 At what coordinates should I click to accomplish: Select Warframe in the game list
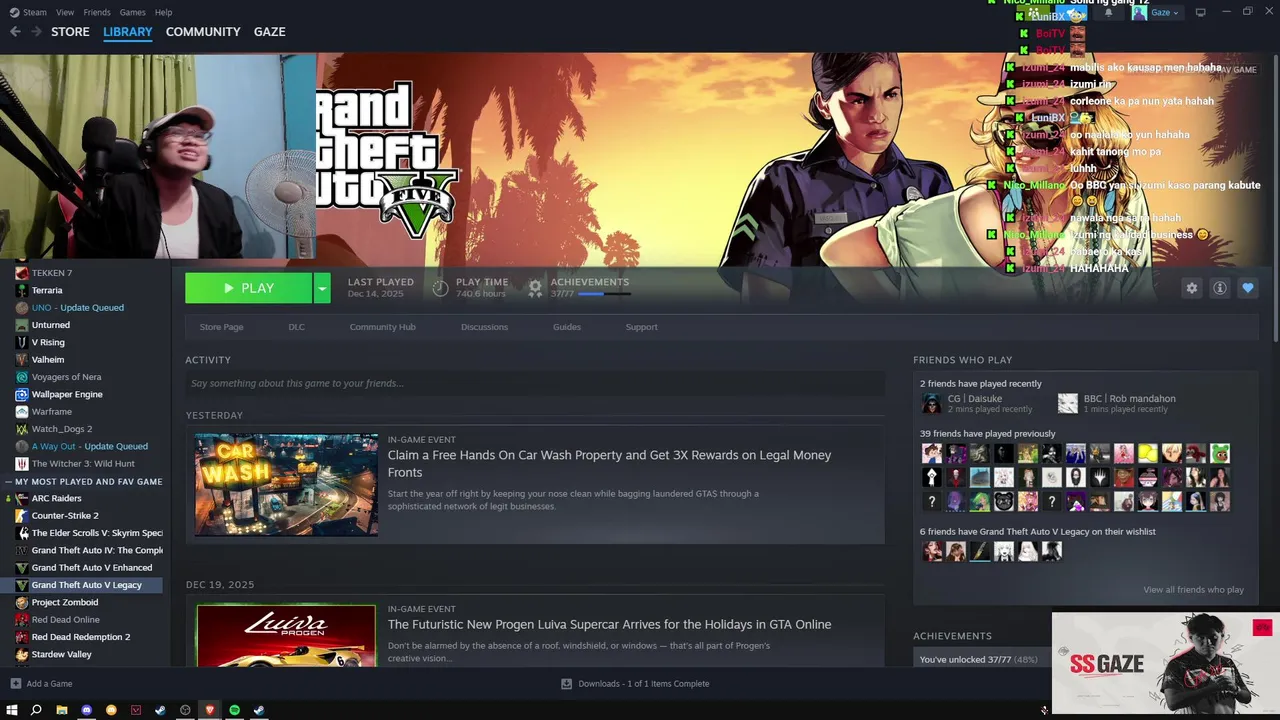pyautogui.click(x=52, y=412)
